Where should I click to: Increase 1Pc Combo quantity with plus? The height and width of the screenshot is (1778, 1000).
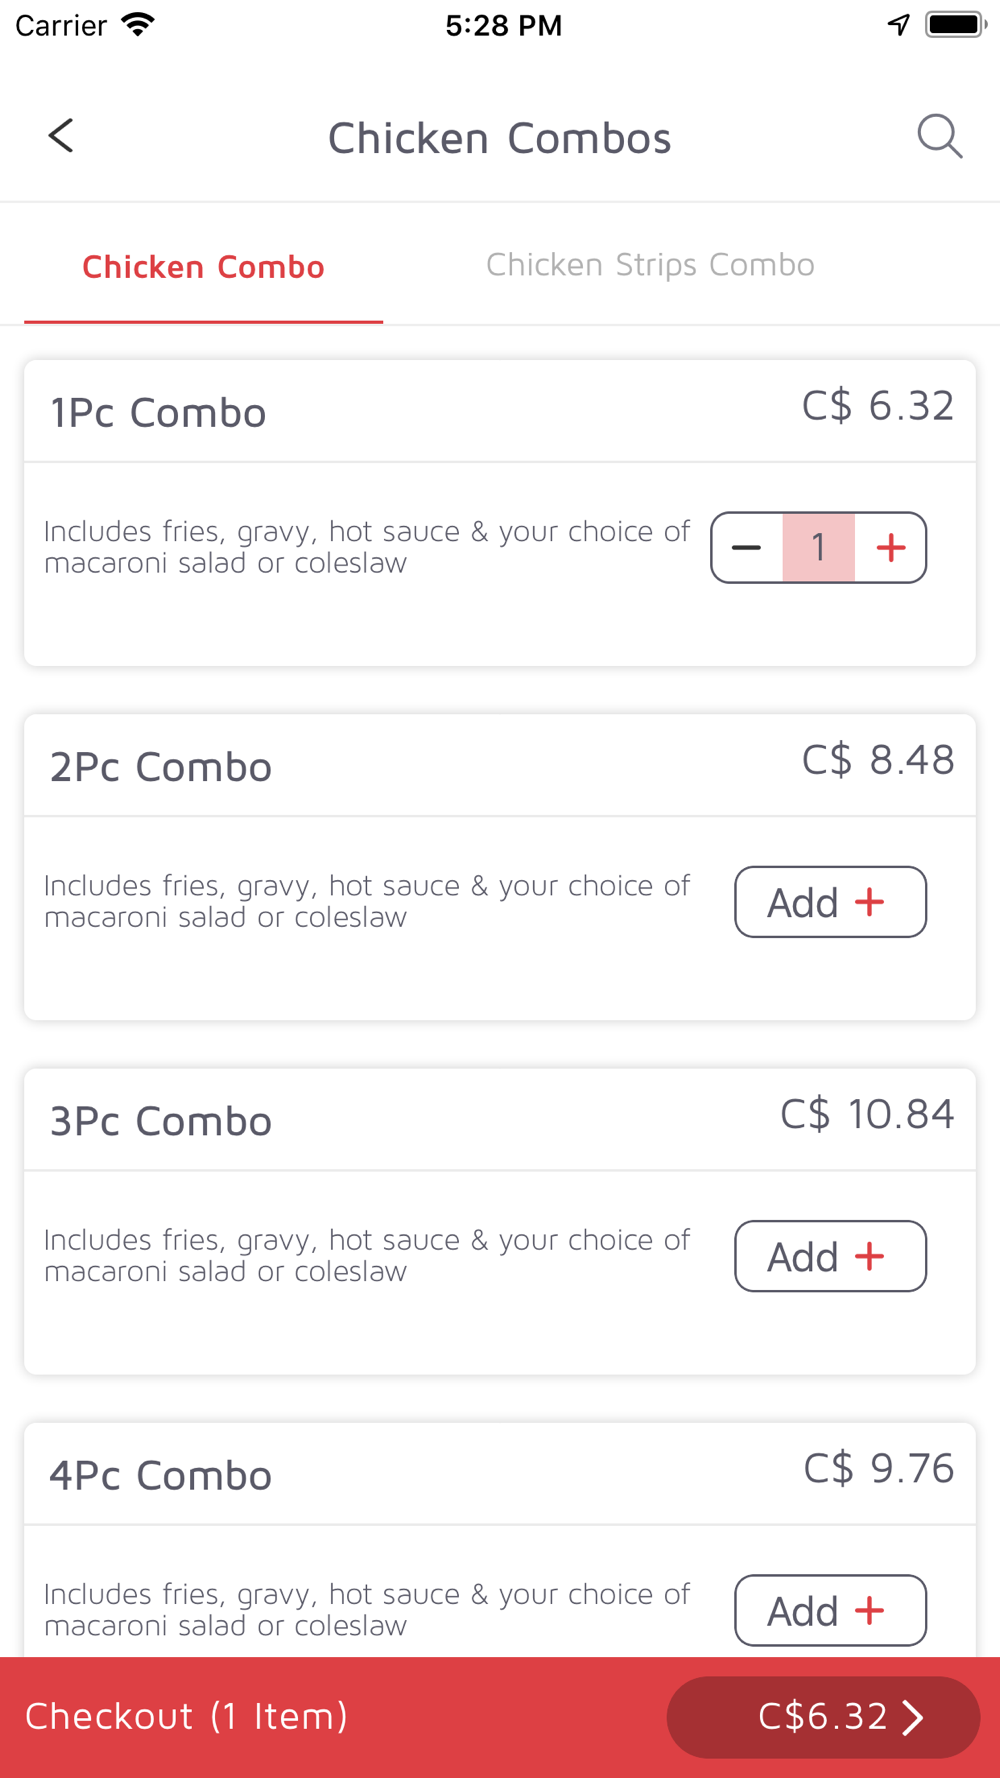(x=891, y=548)
